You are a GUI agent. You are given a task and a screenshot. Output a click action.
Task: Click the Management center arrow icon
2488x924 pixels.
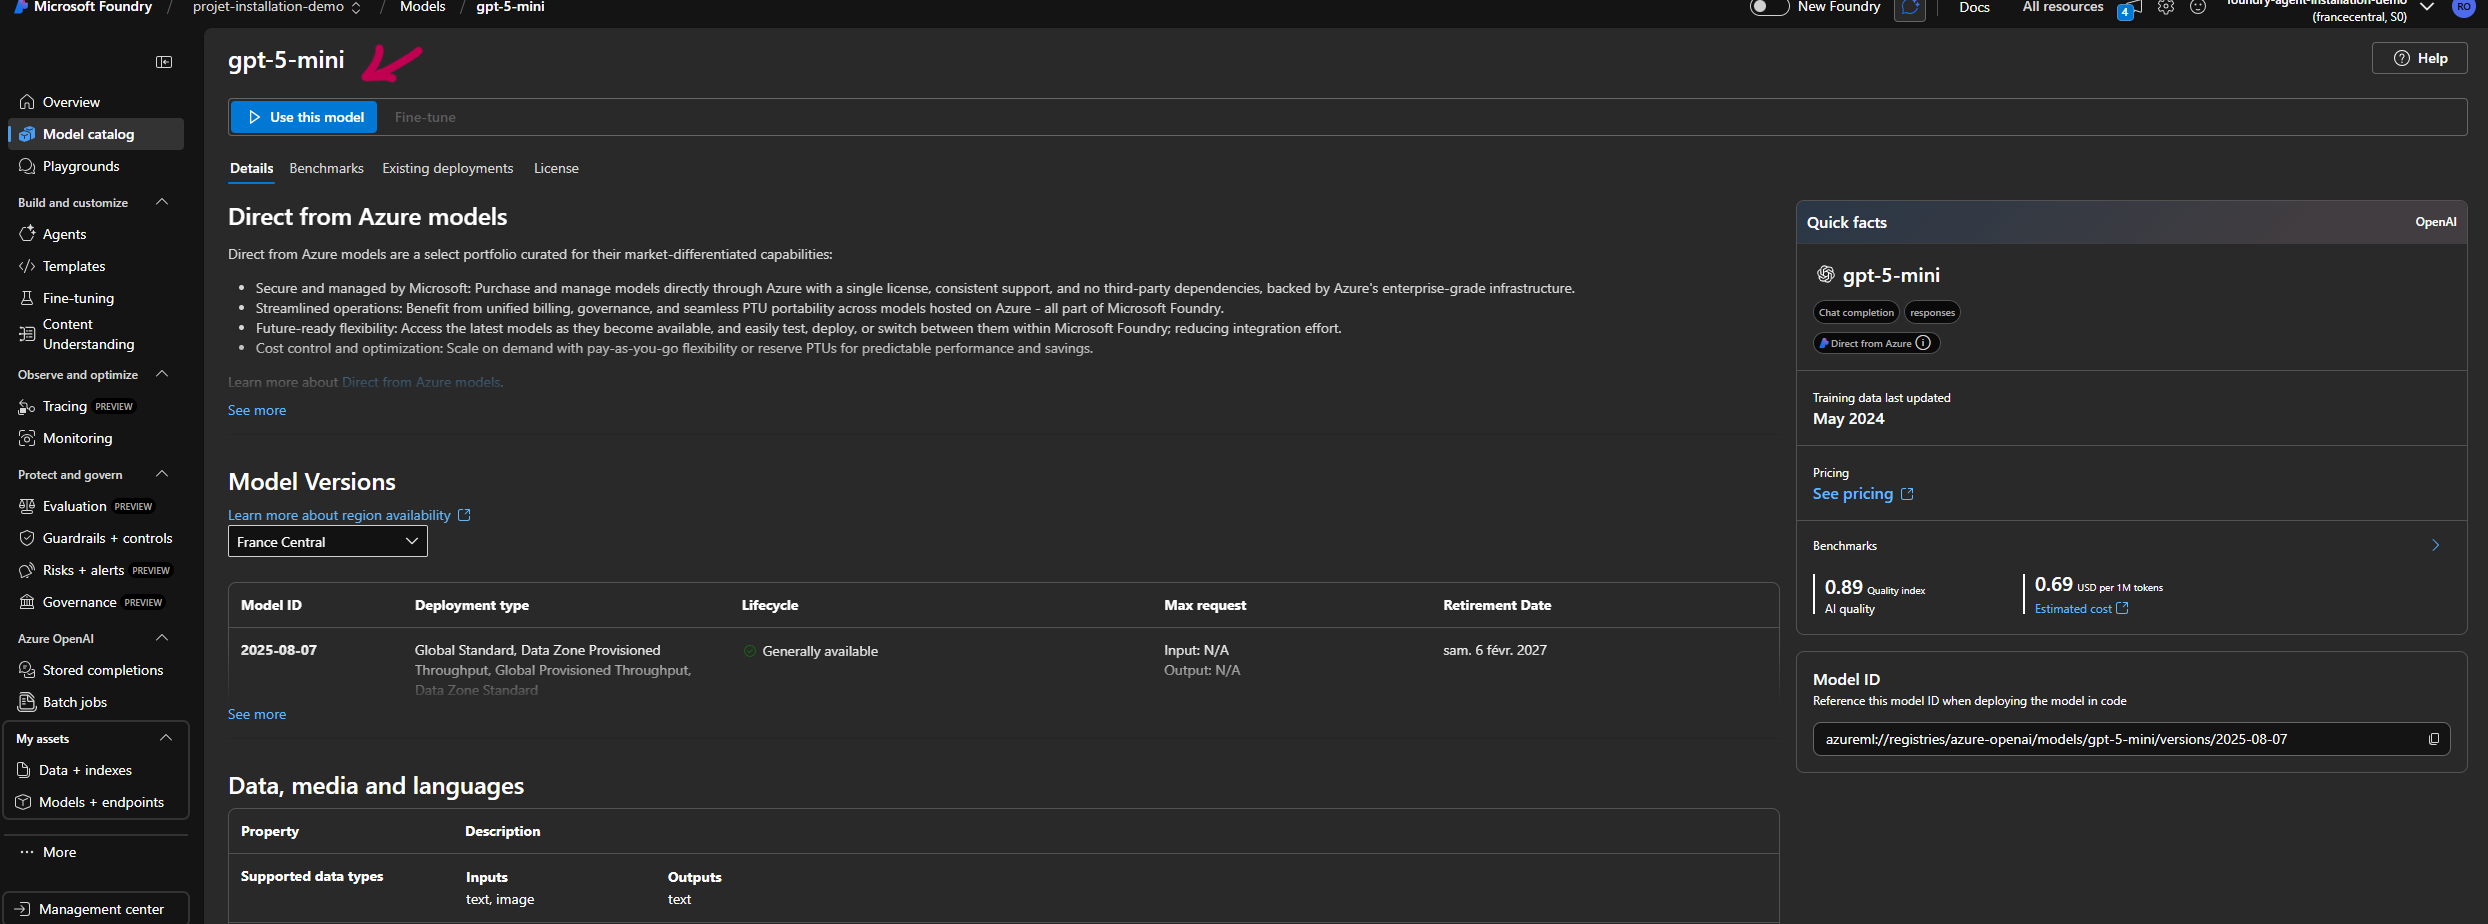pyautogui.click(x=23, y=909)
